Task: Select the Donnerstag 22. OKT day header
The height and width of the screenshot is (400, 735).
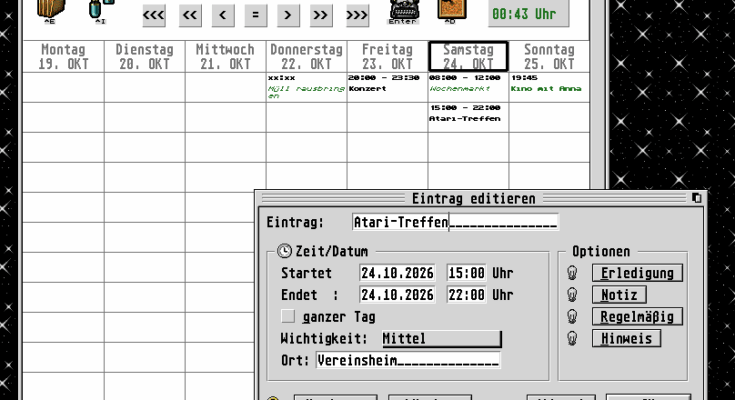Action: point(307,56)
